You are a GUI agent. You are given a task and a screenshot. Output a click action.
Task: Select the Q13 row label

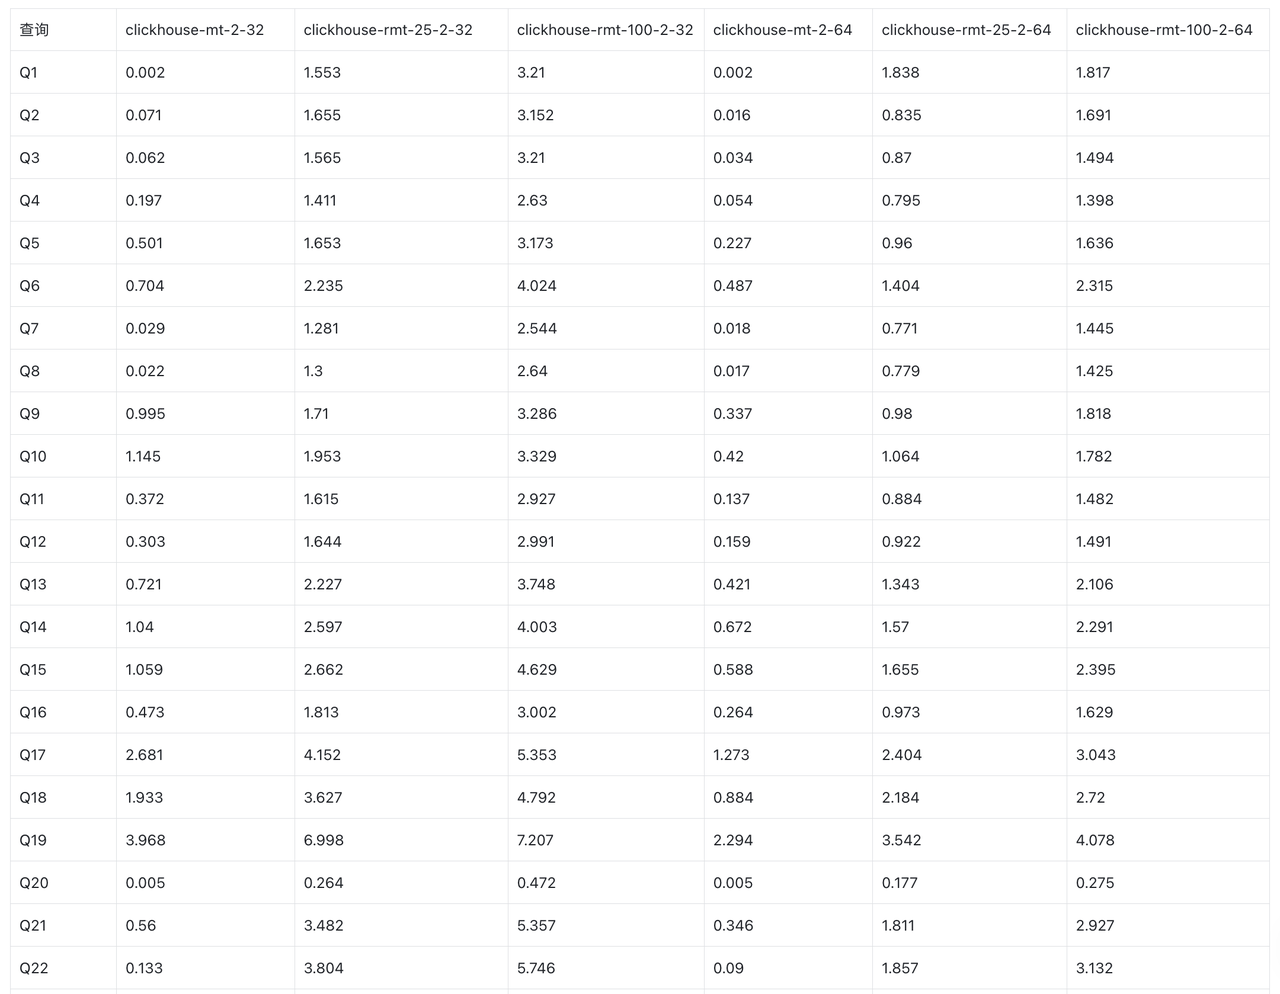pyautogui.click(x=33, y=584)
